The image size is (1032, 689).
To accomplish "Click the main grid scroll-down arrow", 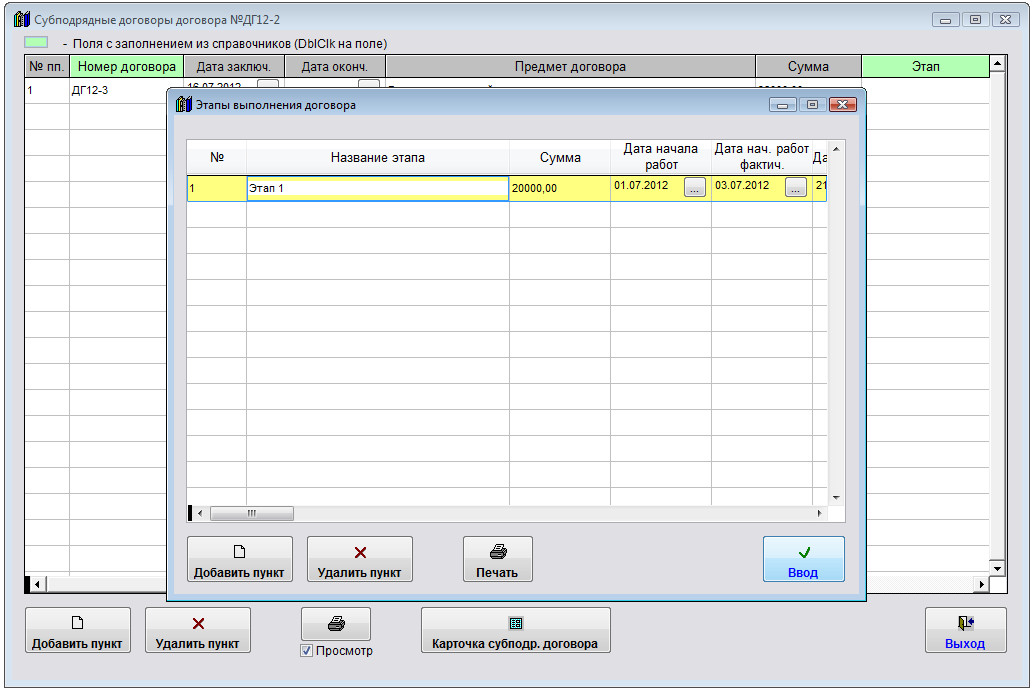I will tap(998, 569).
